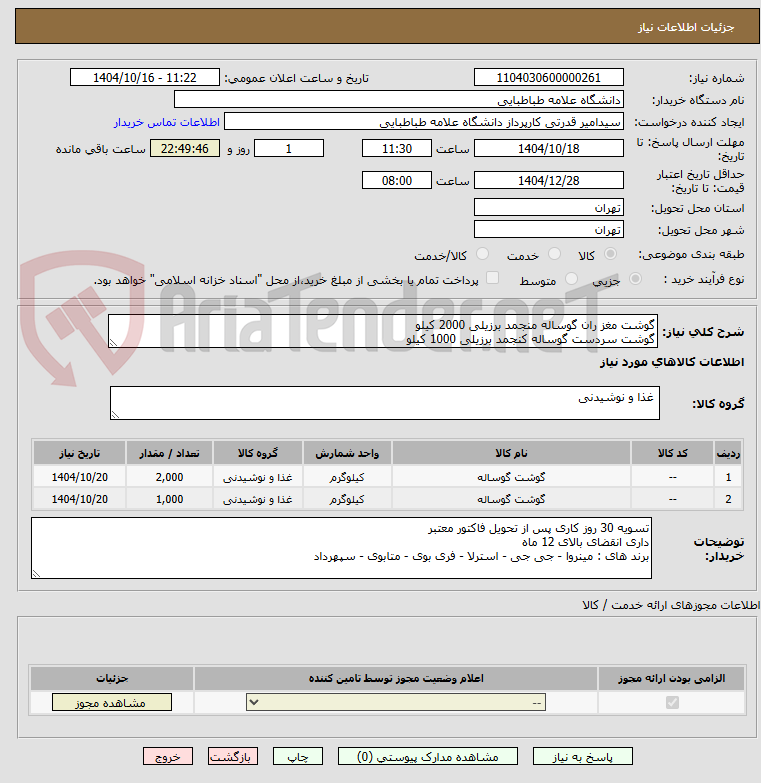Image resolution: width=761 pixels, height=783 pixels.
Task: Click the announcement date field 1404/10/16 - 11:22
Action: coord(145,77)
